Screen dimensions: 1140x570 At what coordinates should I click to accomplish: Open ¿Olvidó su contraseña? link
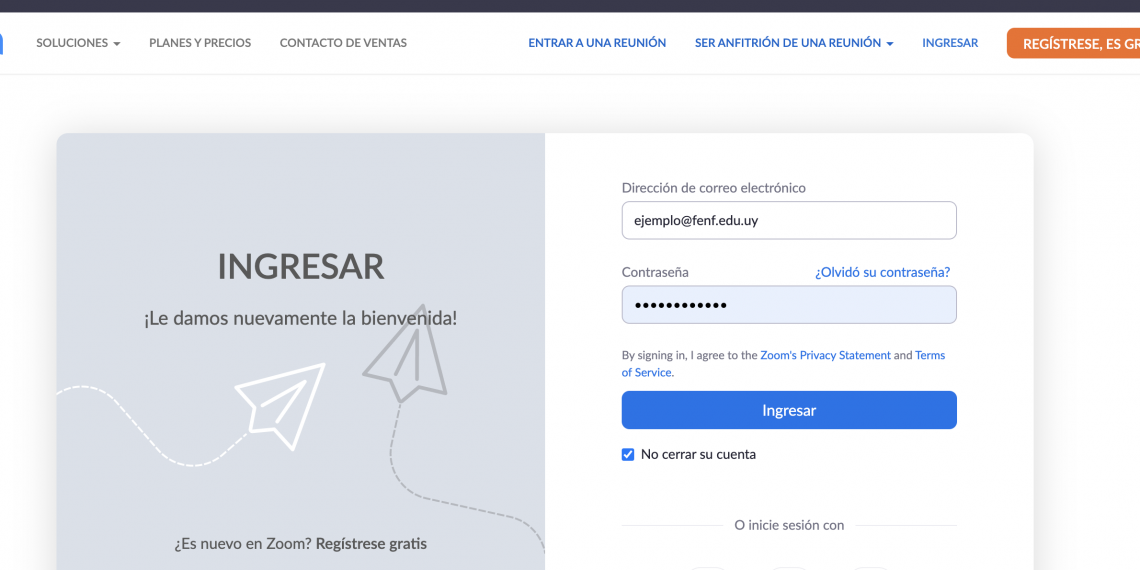coord(882,272)
